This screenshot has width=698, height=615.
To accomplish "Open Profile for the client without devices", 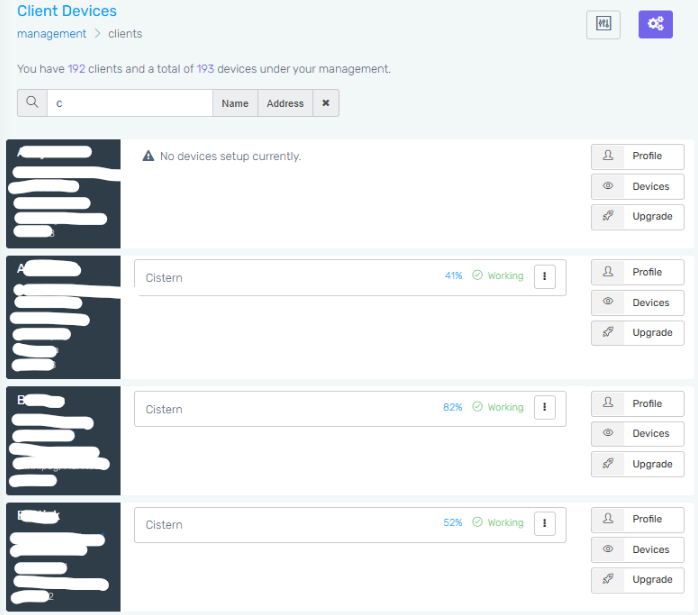I will [637, 156].
